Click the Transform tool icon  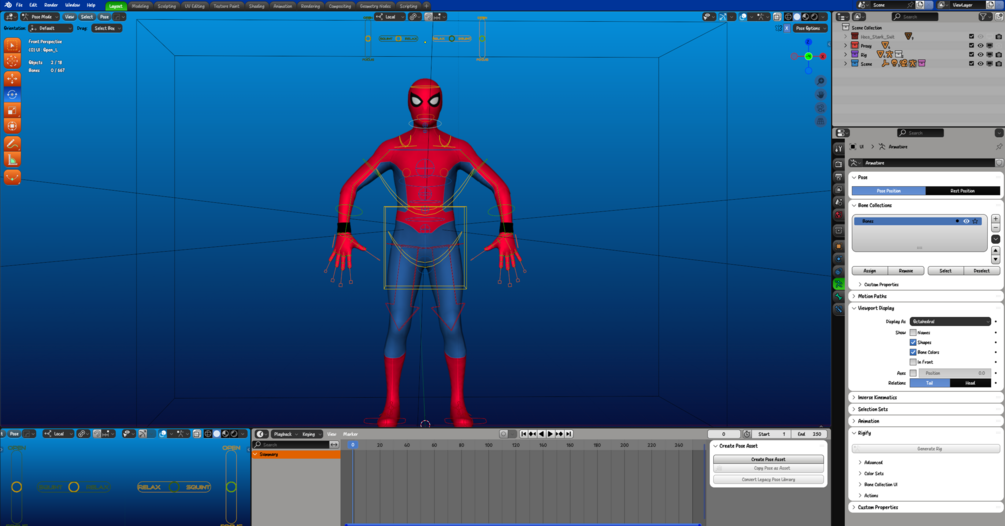point(12,127)
